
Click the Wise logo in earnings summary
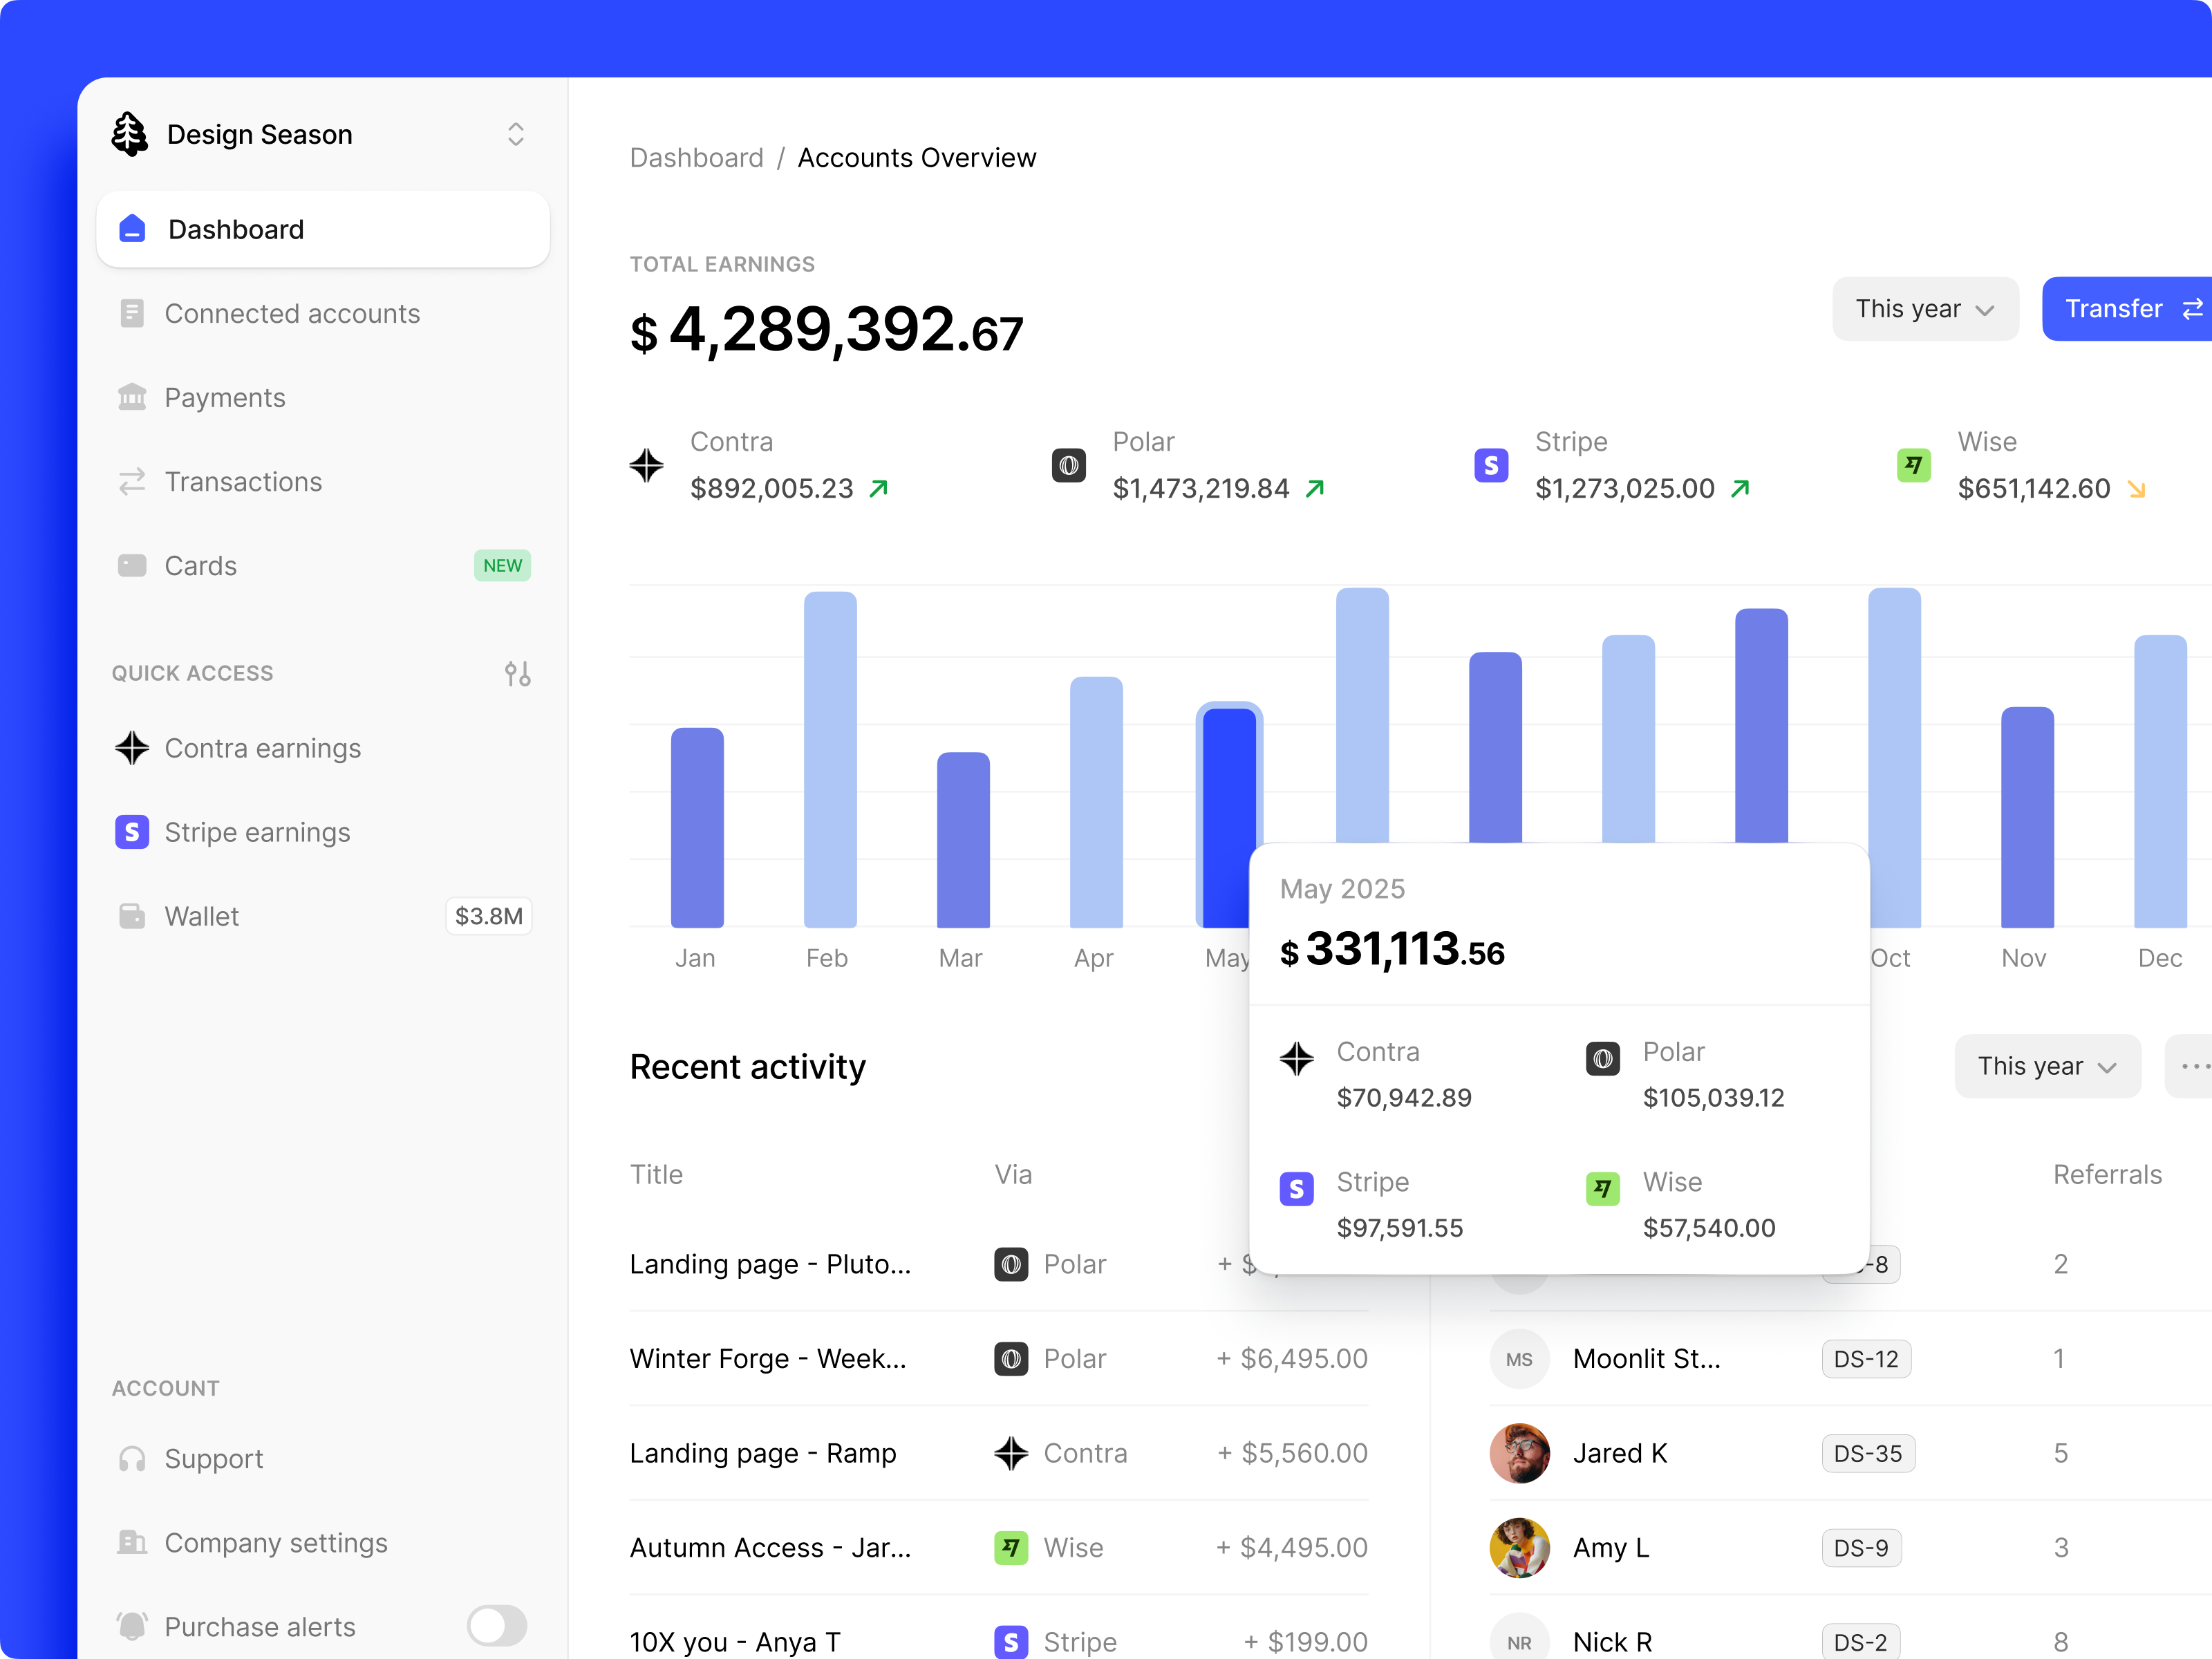click(x=1914, y=465)
